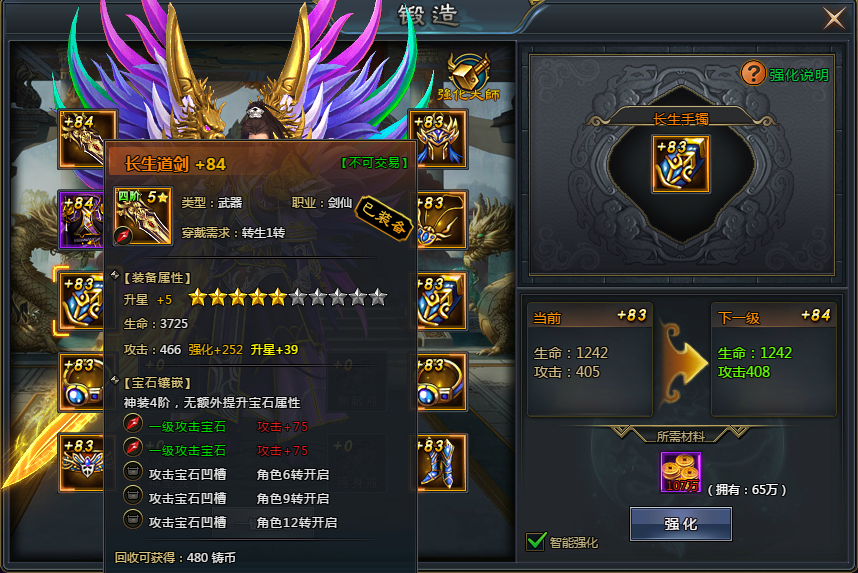Click the gold coin material icon
Screen dimensions: 858x573
(x=681, y=472)
